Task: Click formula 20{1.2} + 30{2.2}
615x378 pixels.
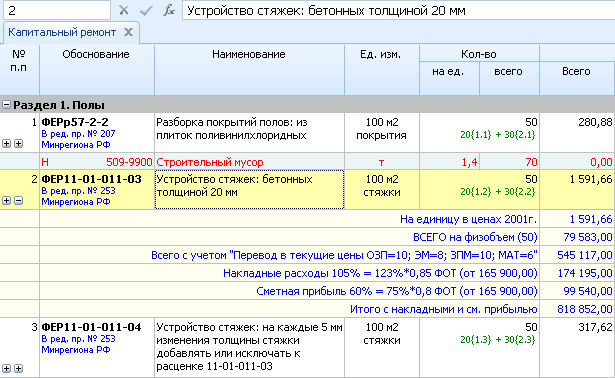Action: [x=498, y=192]
